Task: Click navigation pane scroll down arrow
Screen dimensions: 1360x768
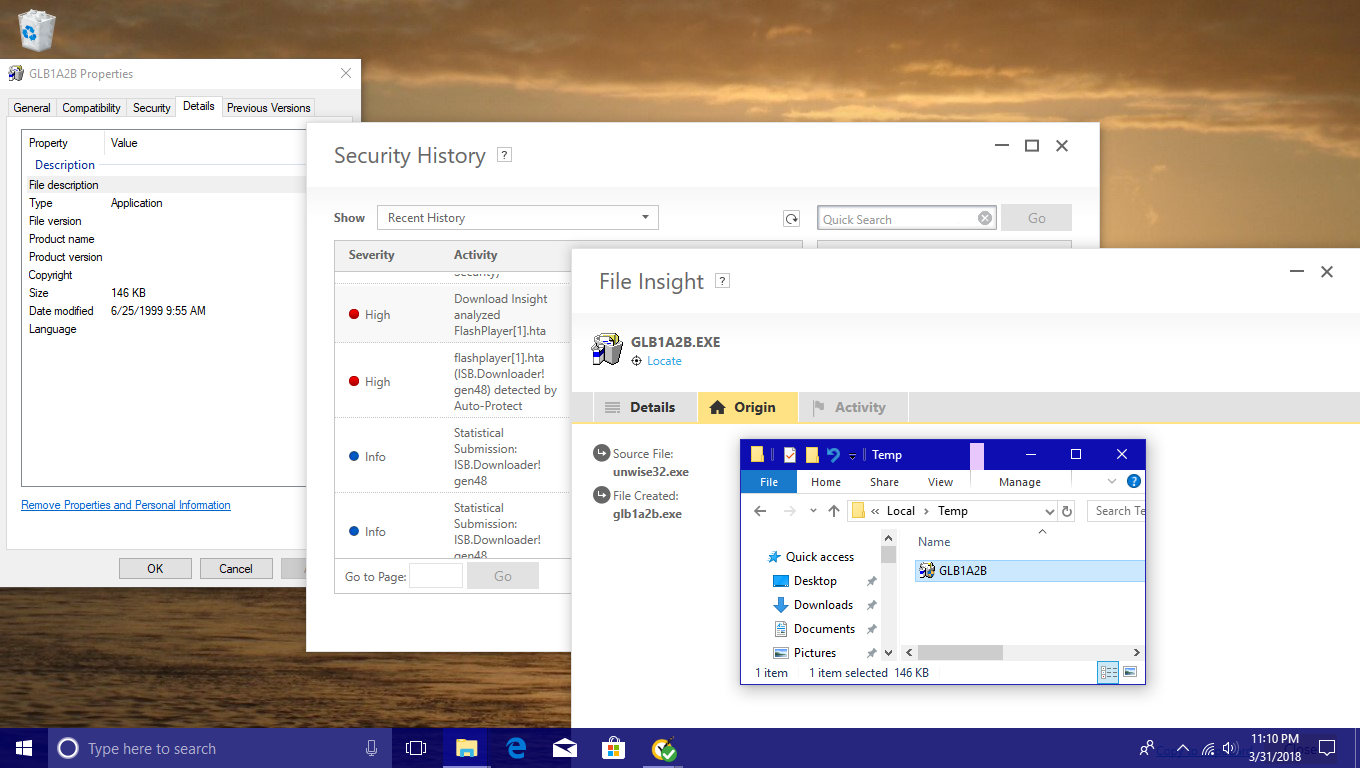Action: click(888, 652)
